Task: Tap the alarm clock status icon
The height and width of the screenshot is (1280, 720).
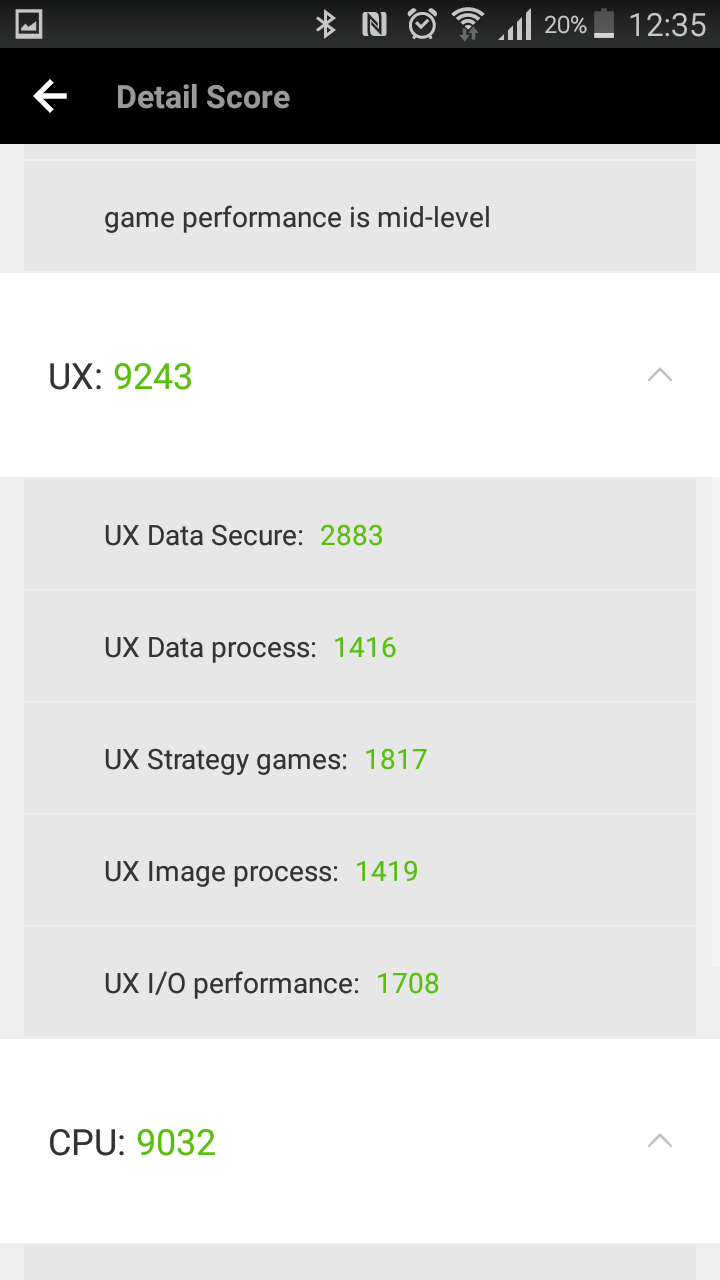Action: pyautogui.click(x=422, y=24)
